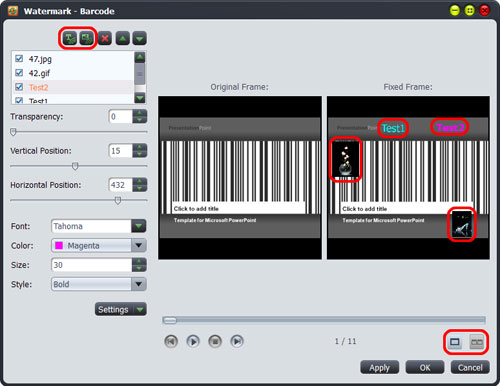The image size is (500, 386).
Task: Increase the Horizontal Position value
Action: tap(140, 181)
